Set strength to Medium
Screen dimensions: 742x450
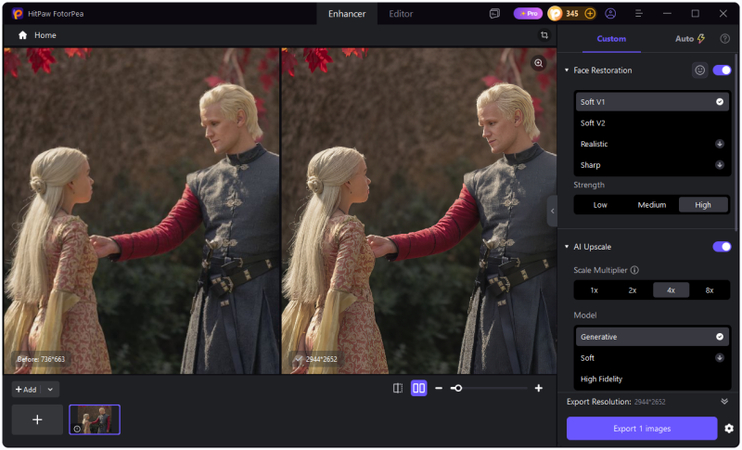click(652, 205)
